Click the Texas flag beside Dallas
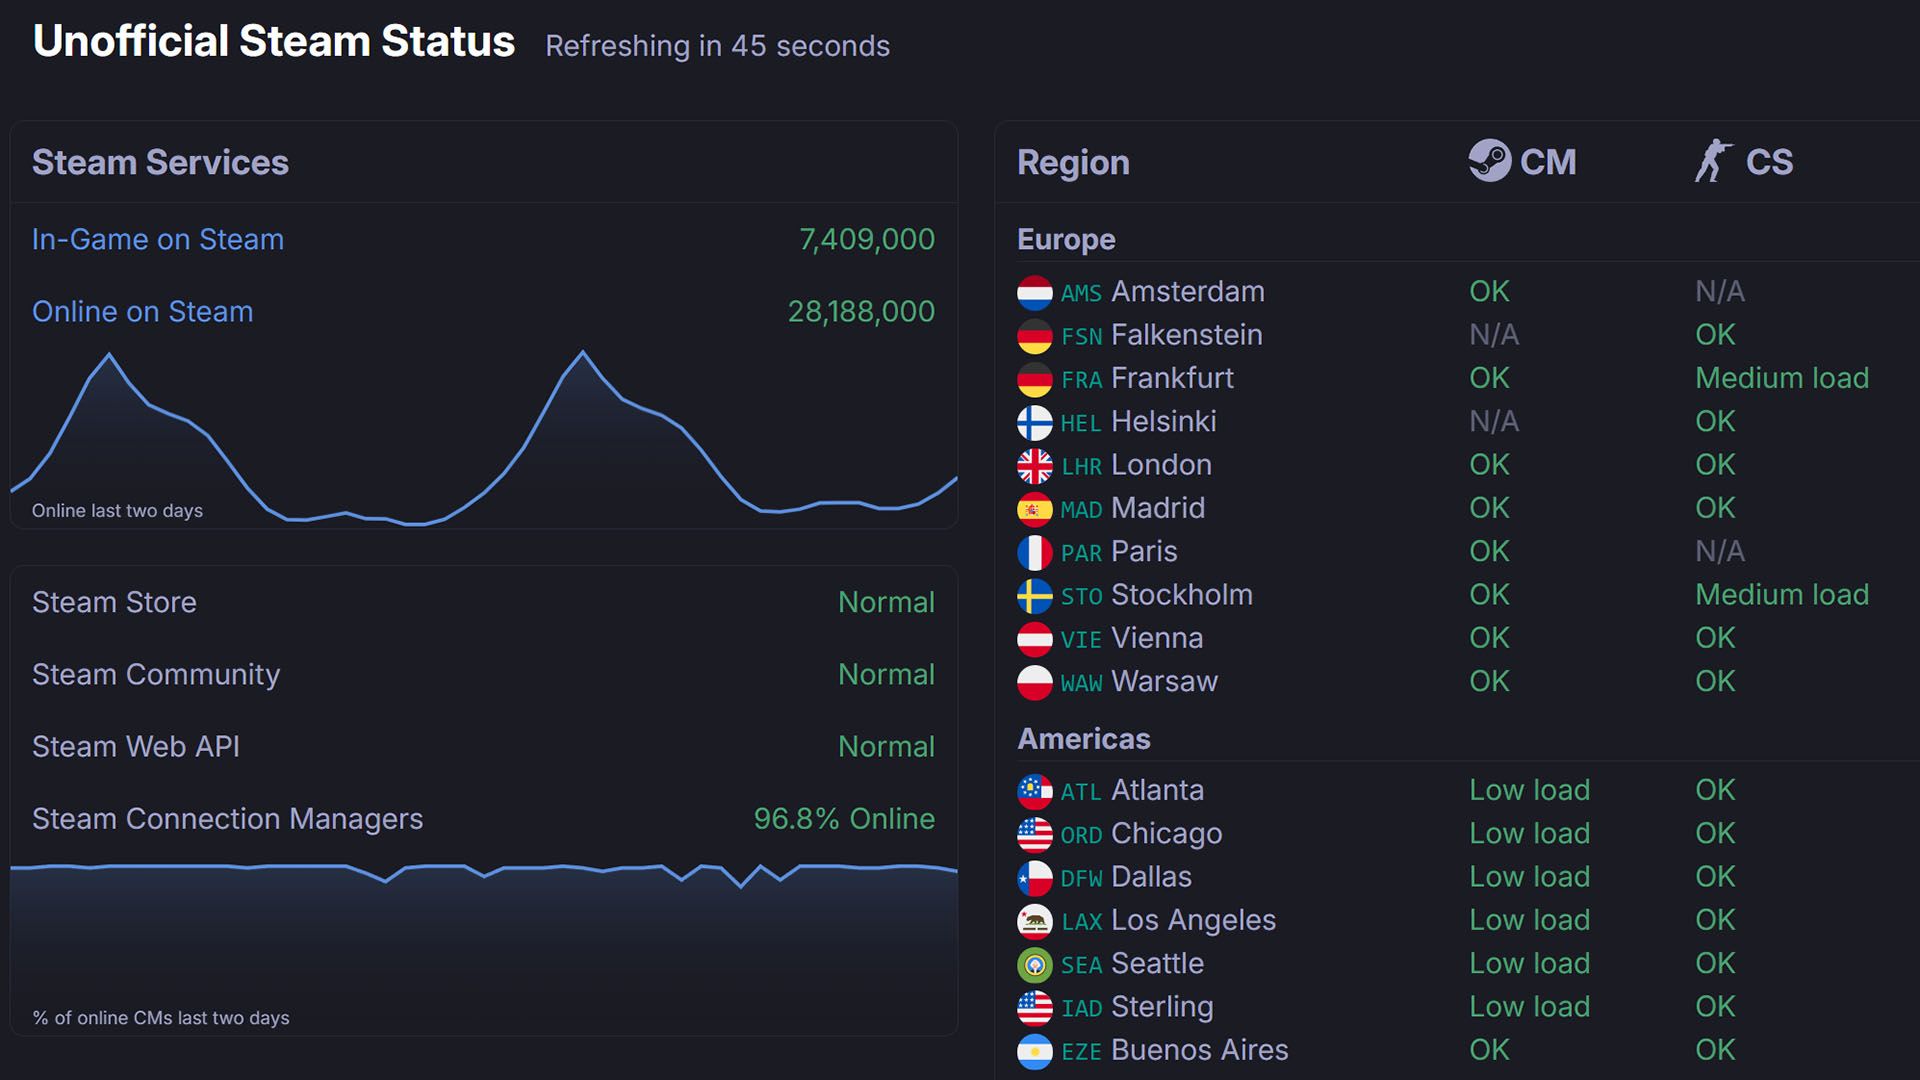This screenshot has width=1920, height=1080. point(1035,878)
